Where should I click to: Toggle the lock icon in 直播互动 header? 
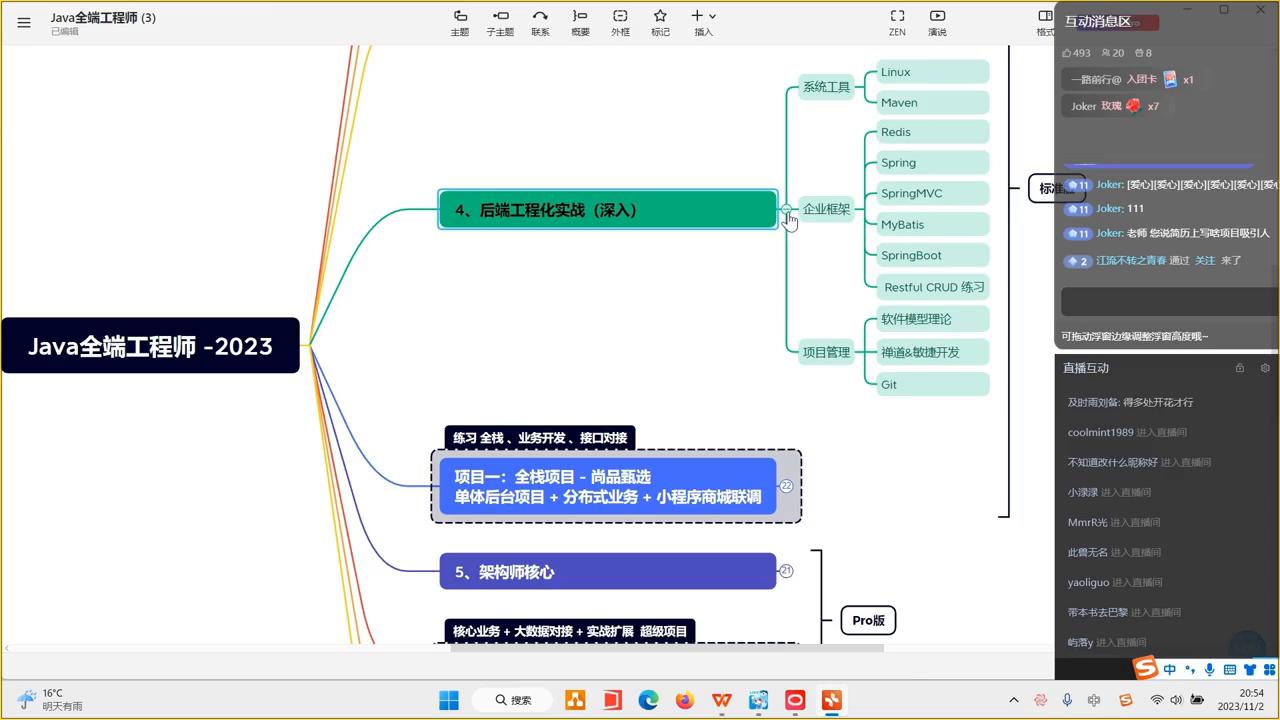coord(1240,368)
